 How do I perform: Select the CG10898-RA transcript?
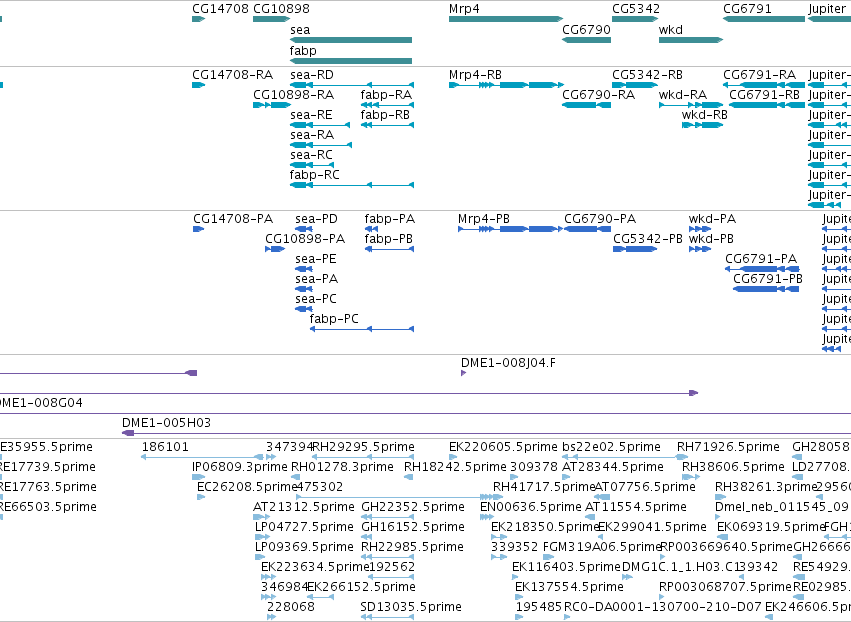(x=272, y=105)
